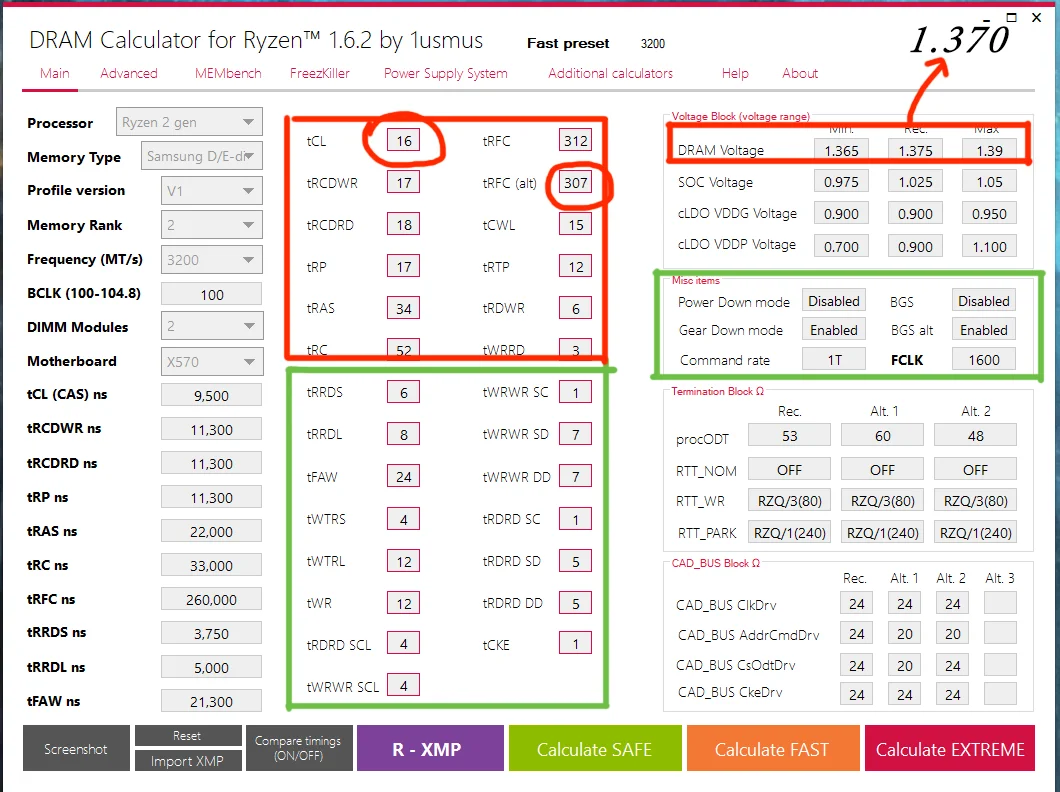Click the BCLK (100-104.8) input field
Screen dimensions: 1060x792
(x=212, y=294)
